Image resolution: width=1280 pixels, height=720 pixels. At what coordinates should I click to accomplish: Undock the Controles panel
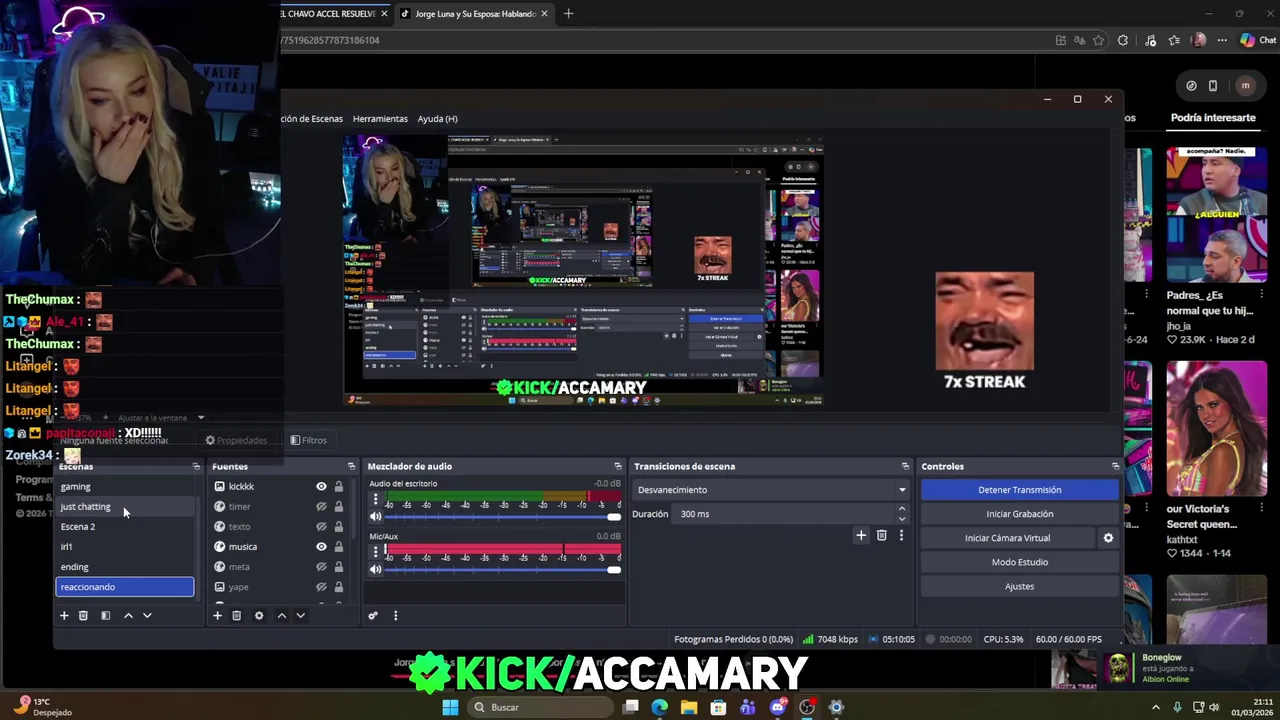pyautogui.click(x=1116, y=467)
